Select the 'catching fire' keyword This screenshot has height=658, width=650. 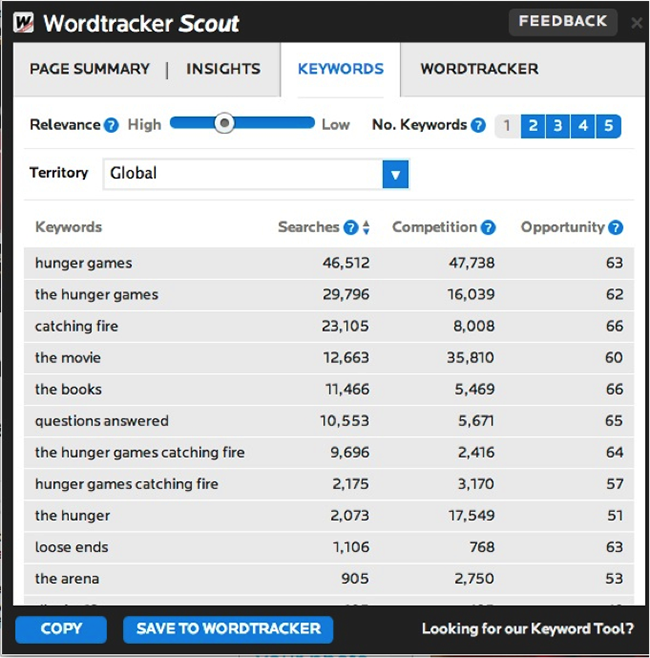(x=76, y=326)
